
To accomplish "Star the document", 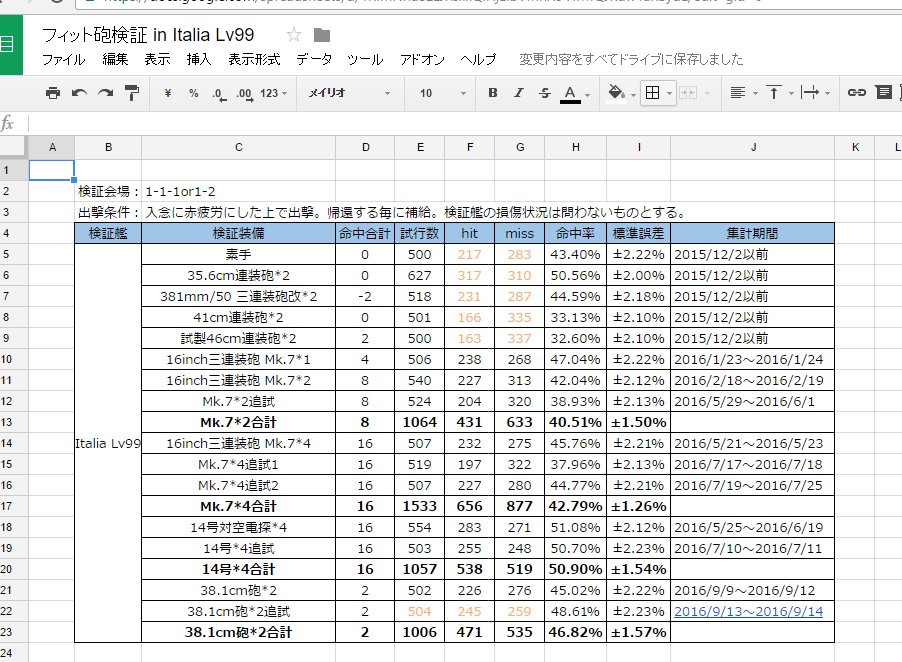I will click(x=294, y=35).
